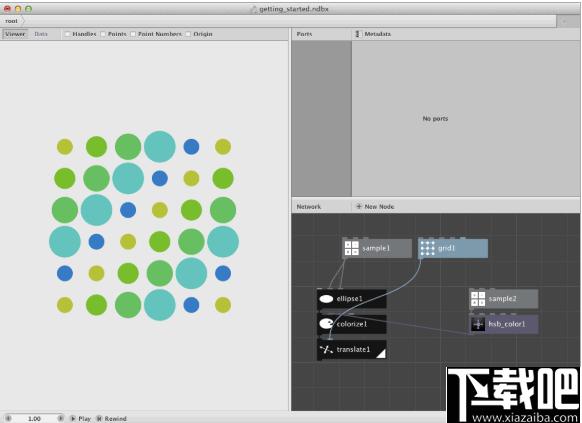Image resolution: width=582 pixels, height=423 pixels.
Task: Click the Metadata icon in Ports panel
Action: click(357, 34)
